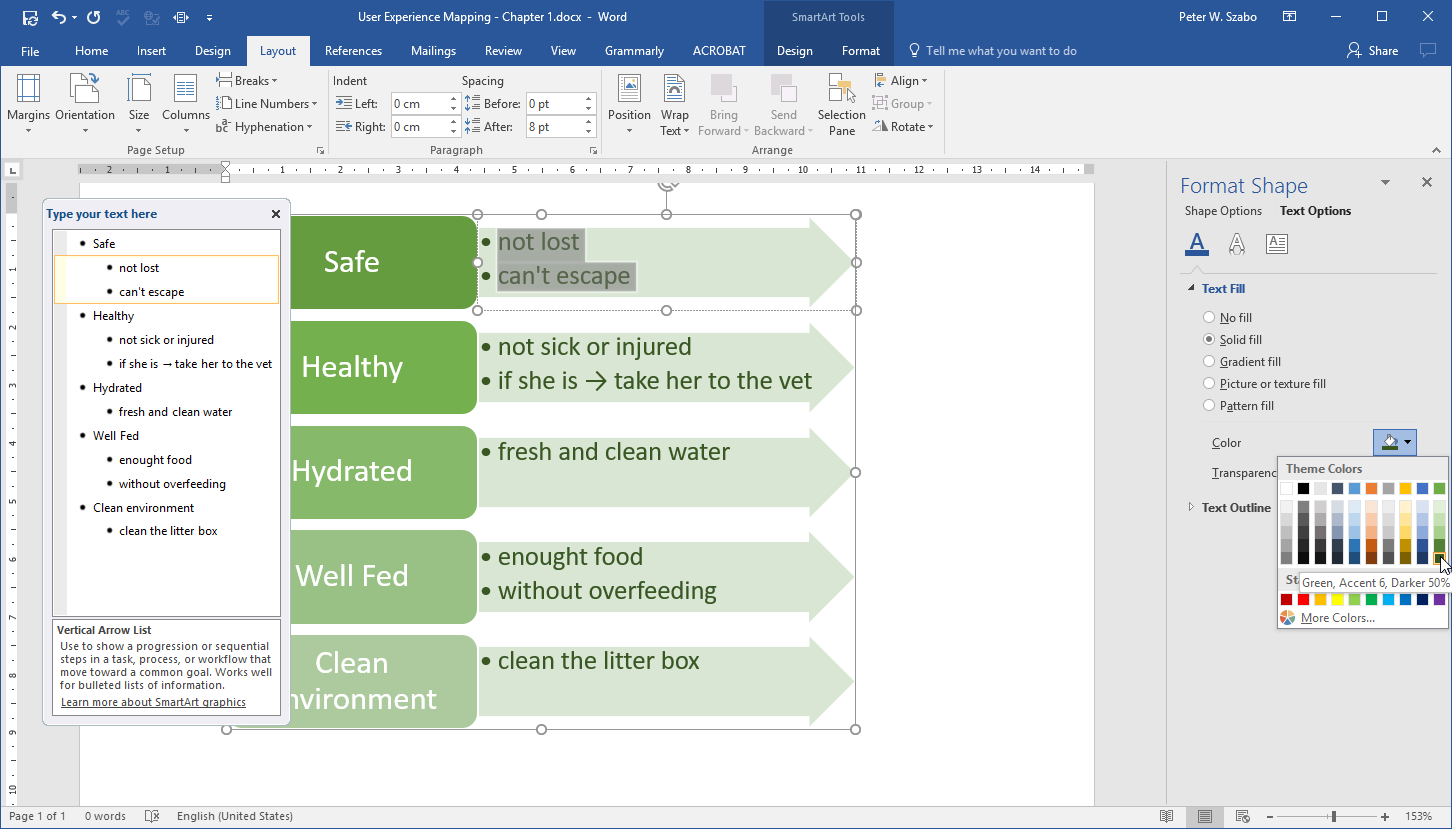Enable the Pattern fill option
The image size is (1452, 829).
point(1209,406)
